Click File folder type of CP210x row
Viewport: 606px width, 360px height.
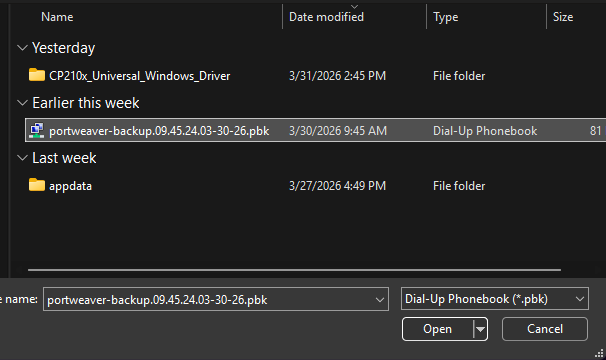coord(459,76)
